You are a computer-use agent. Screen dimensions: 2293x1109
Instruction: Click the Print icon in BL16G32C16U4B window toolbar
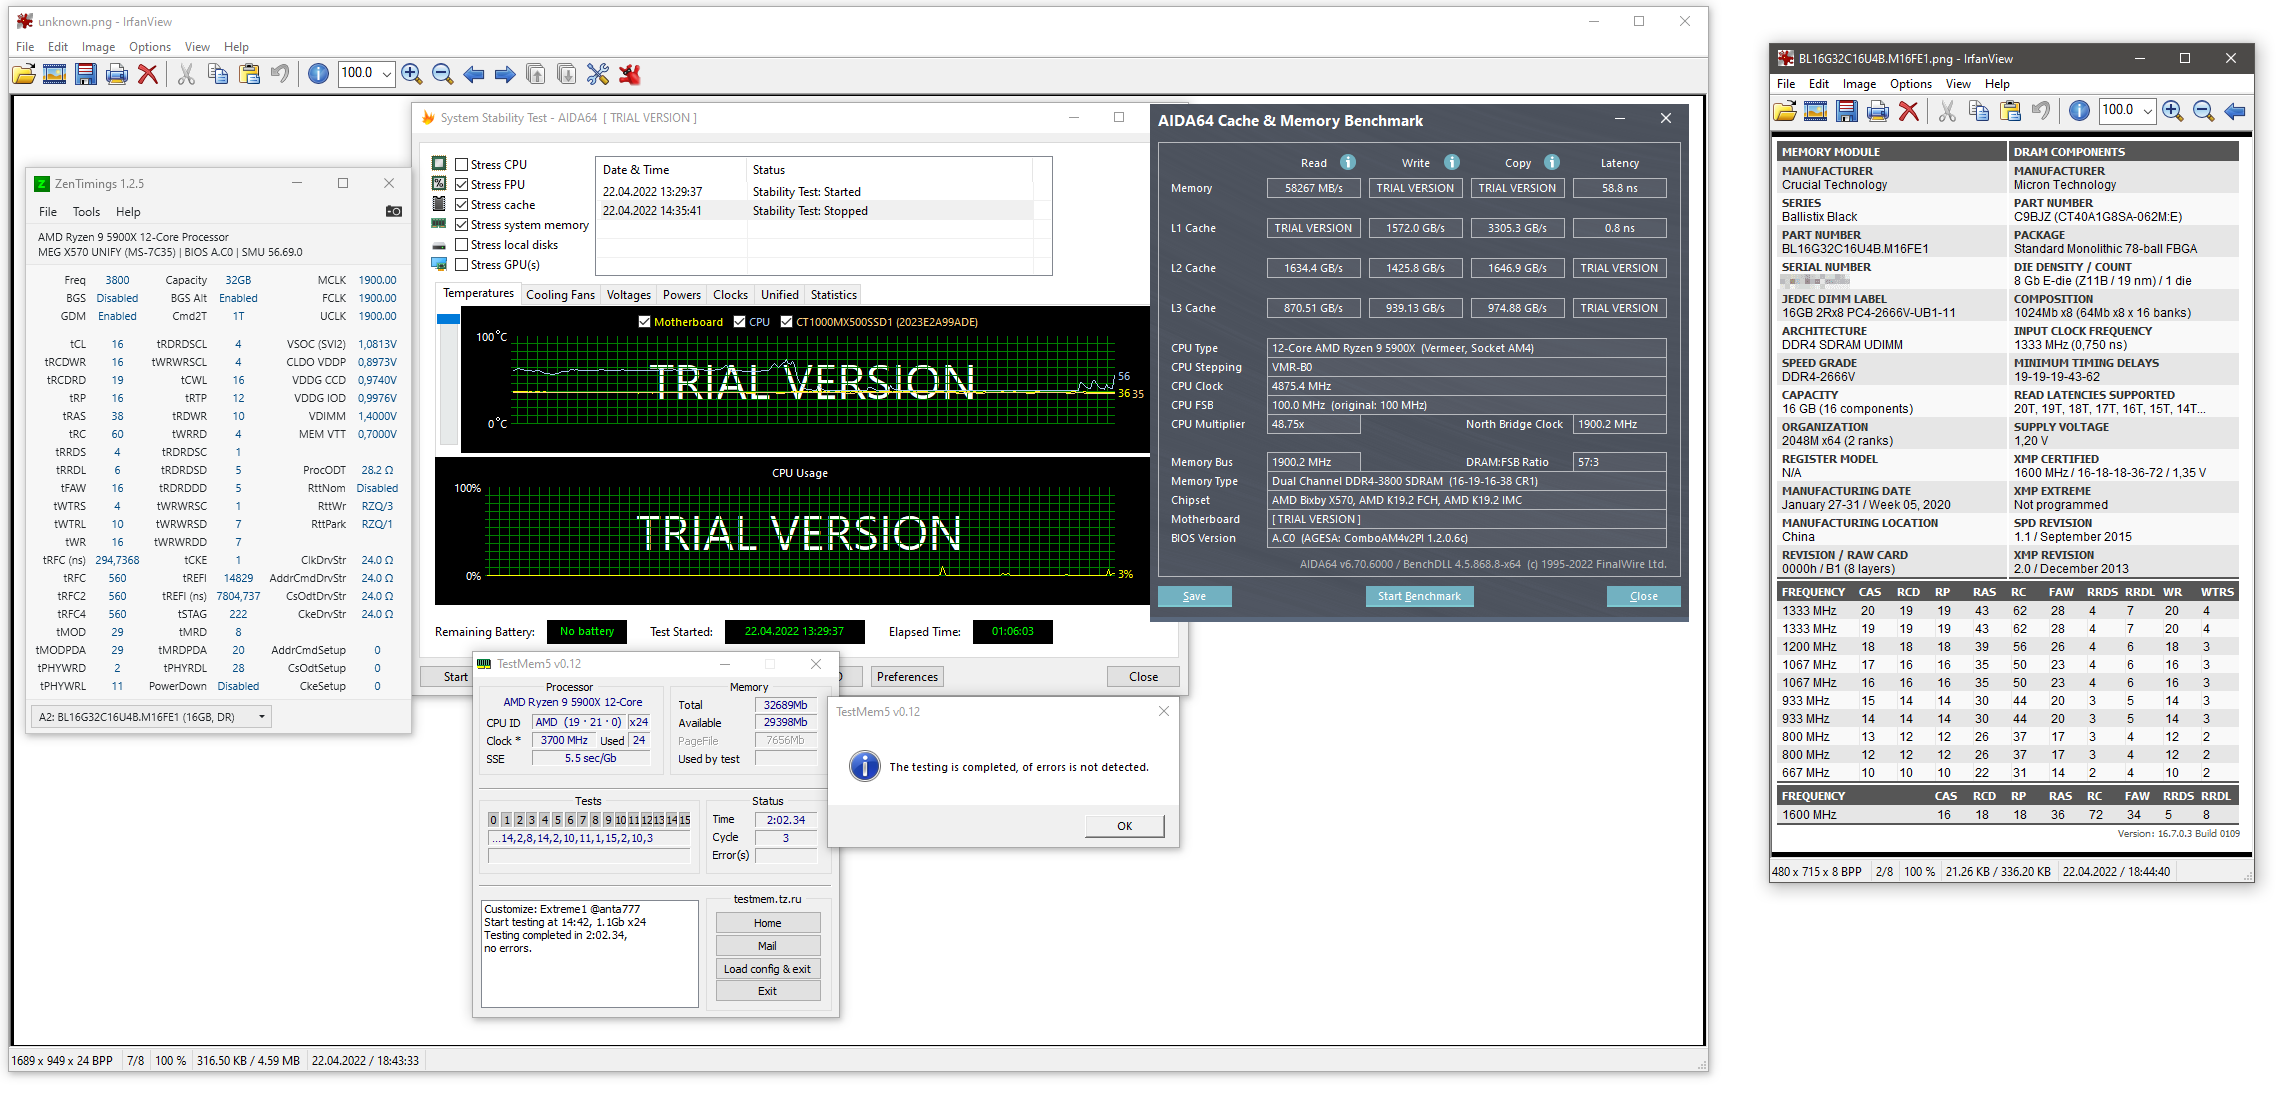point(1877,111)
